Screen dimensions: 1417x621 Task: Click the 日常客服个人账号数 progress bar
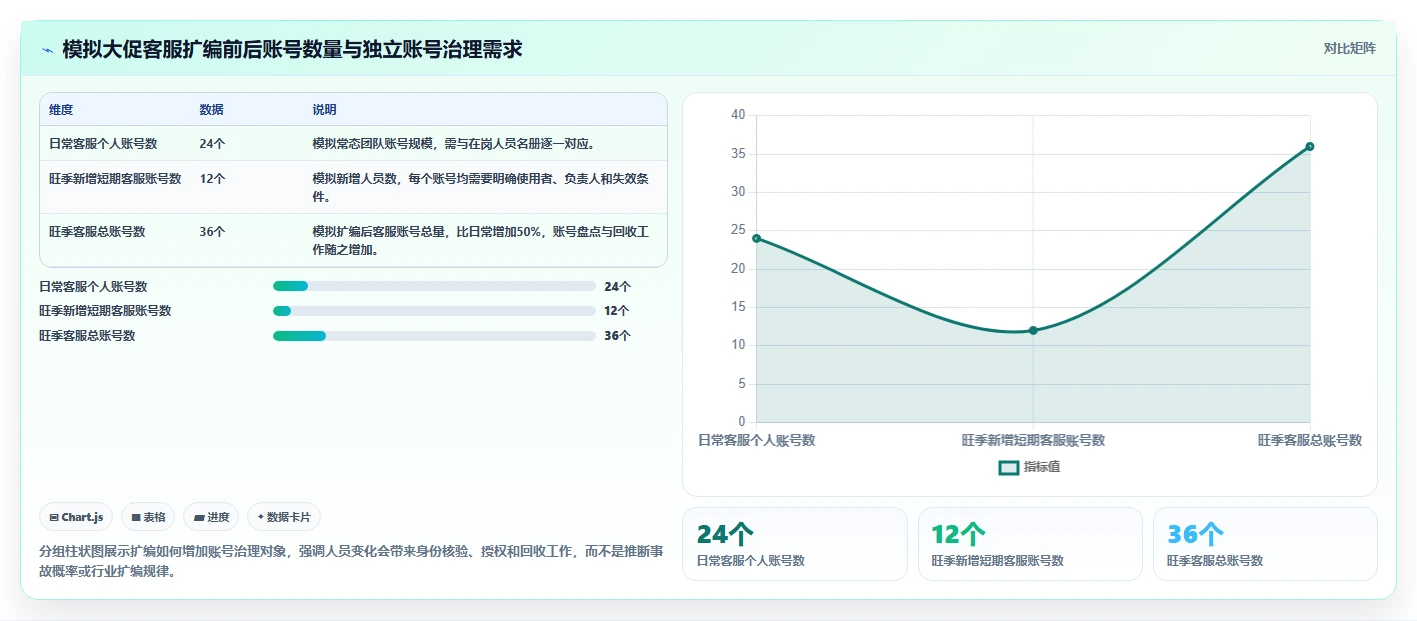434,286
